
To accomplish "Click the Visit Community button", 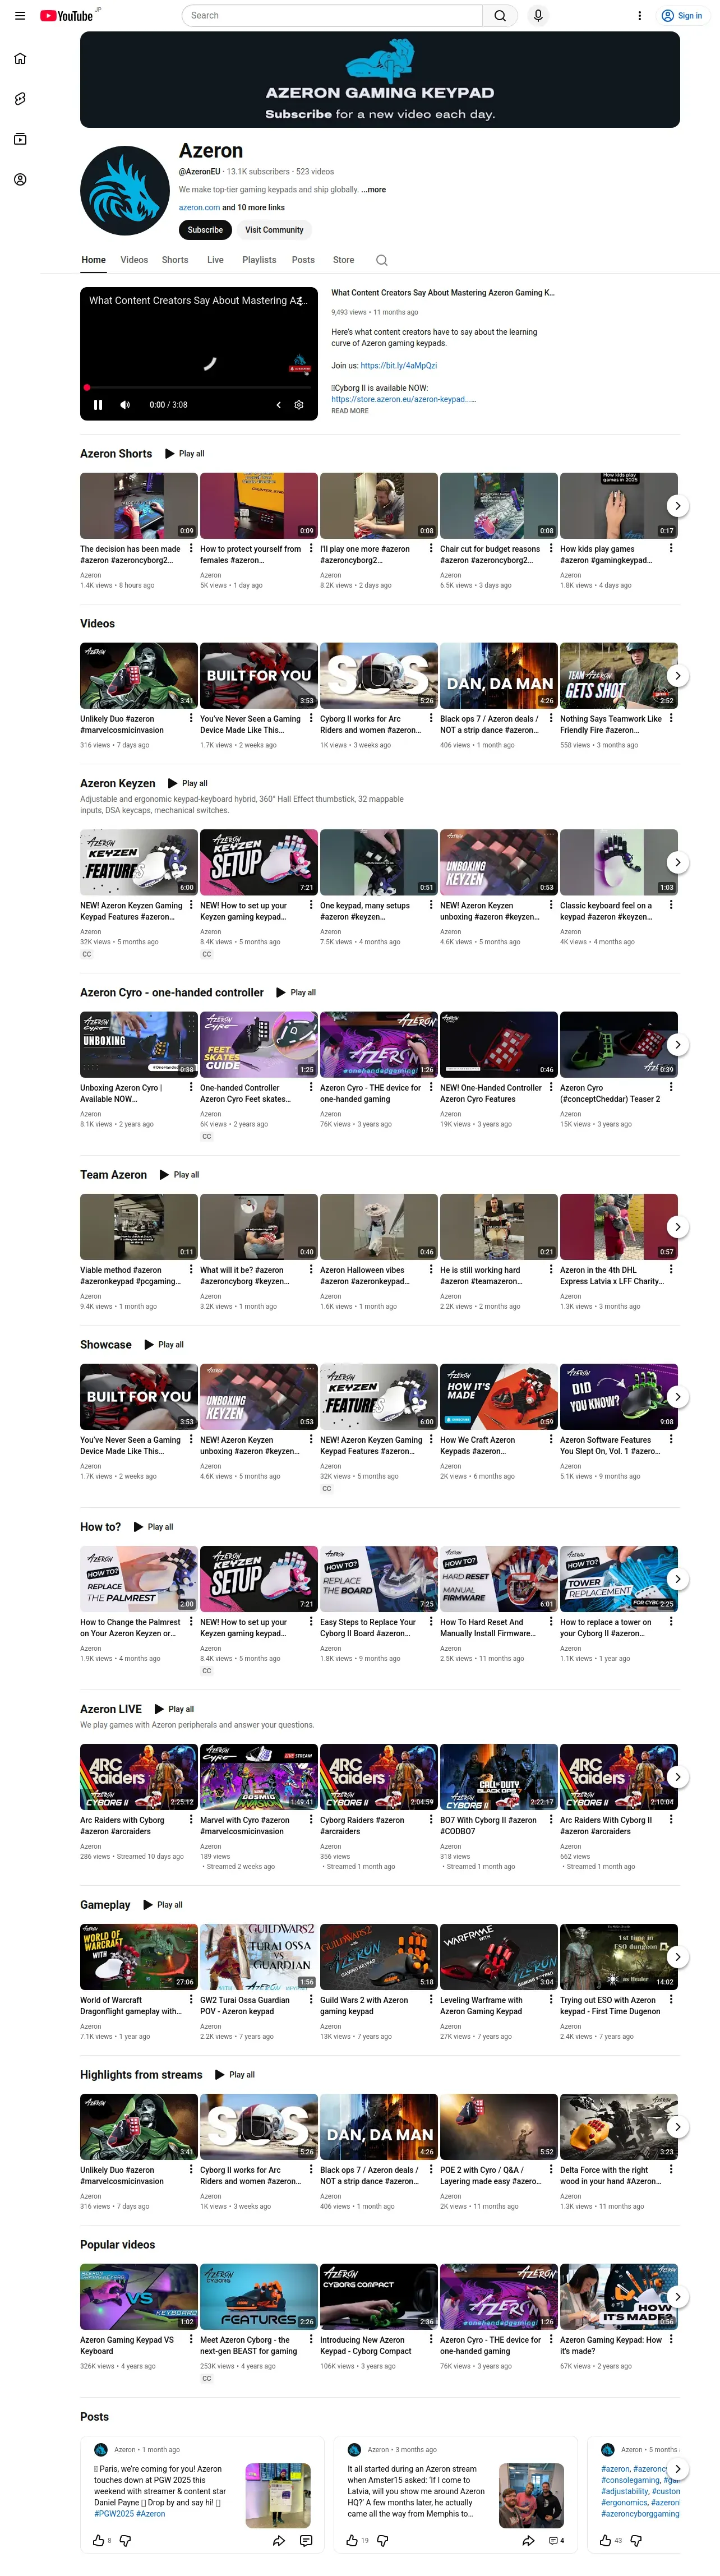I will point(274,230).
